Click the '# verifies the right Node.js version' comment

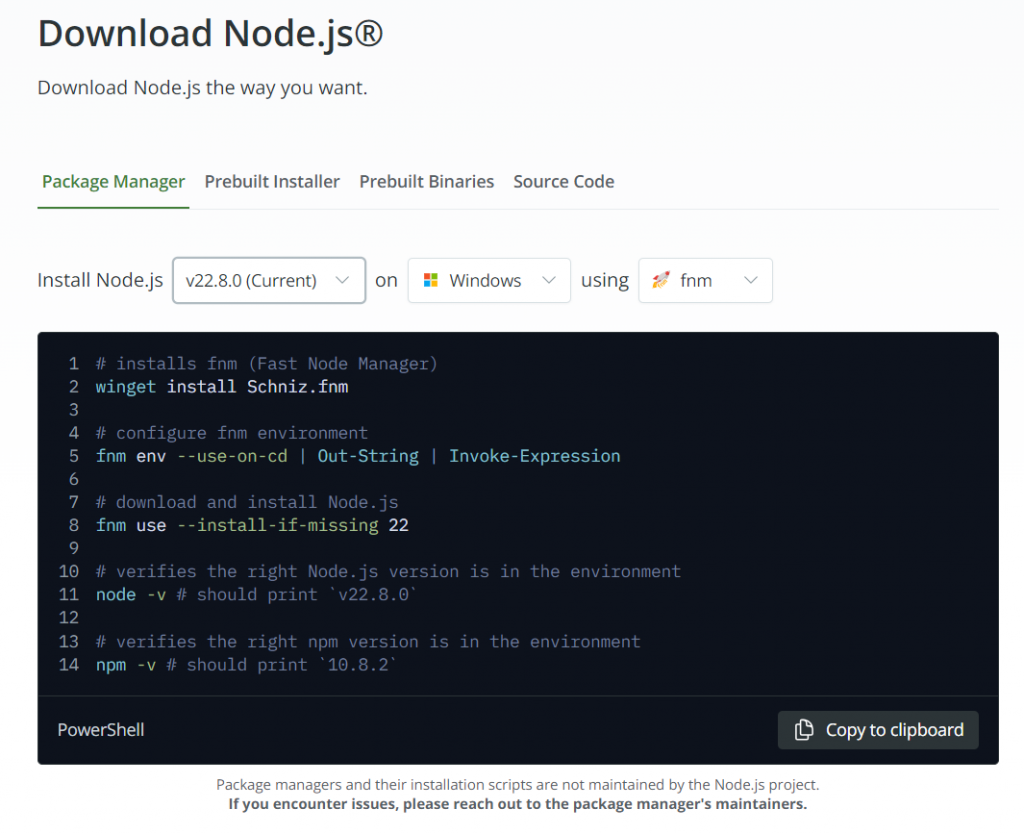pyautogui.click(x=388, y=571)
